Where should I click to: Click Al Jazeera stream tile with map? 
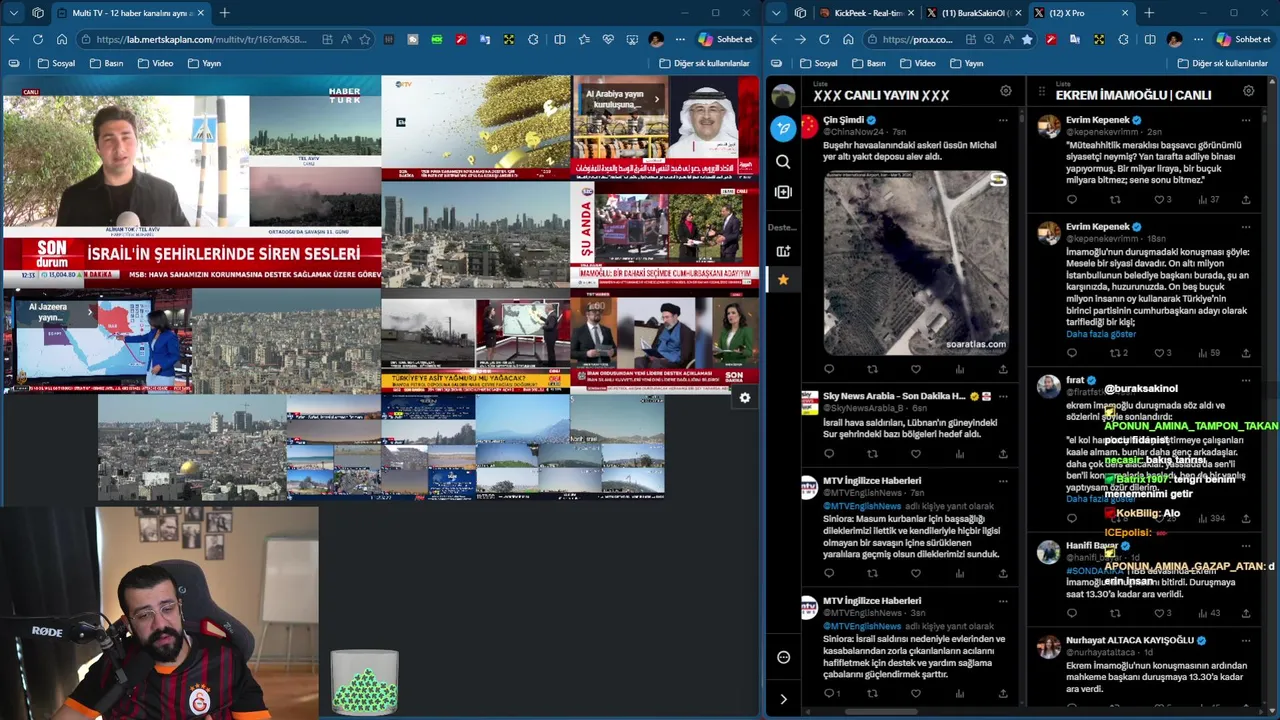tap(96, 341)
